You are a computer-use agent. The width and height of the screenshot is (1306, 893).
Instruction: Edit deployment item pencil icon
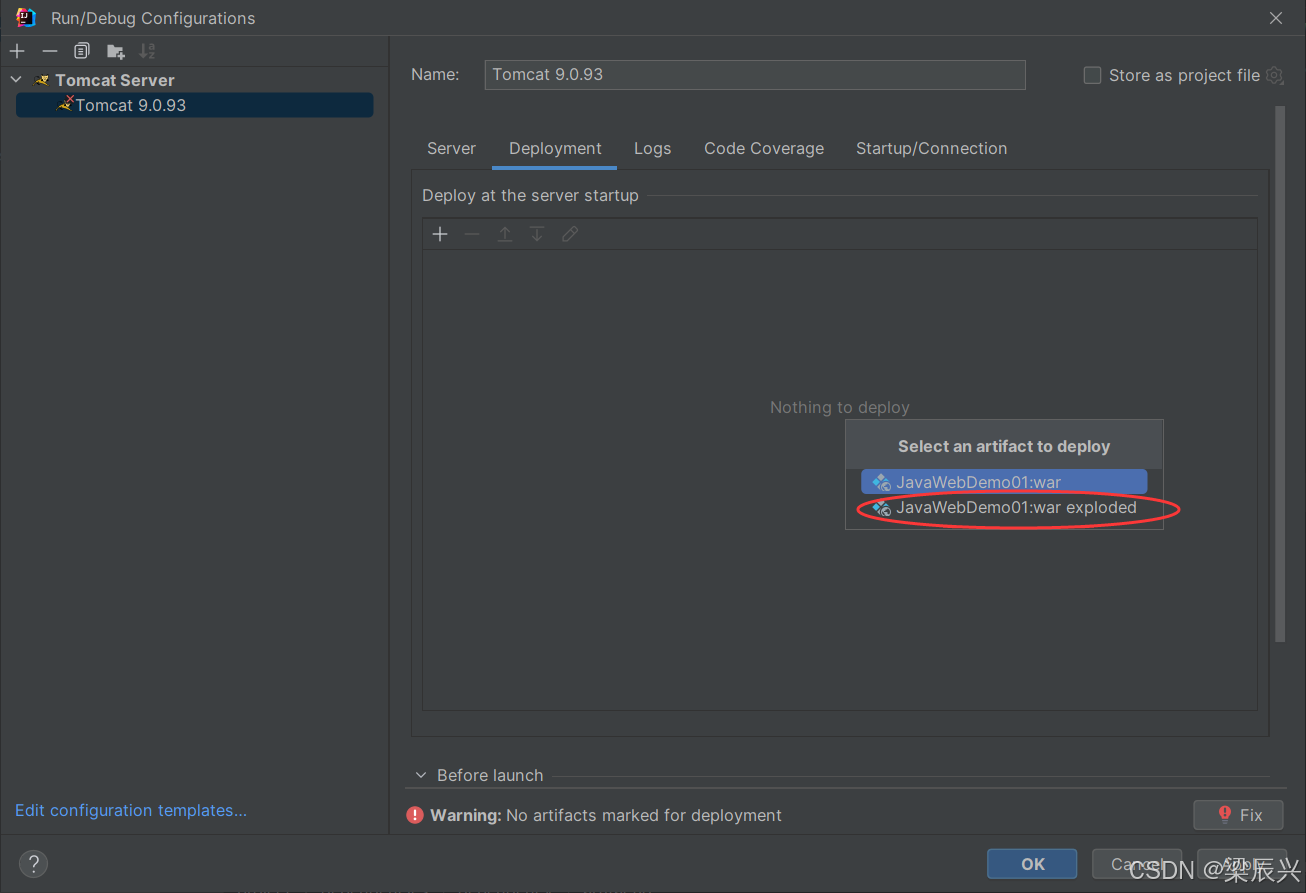(570, 234)
